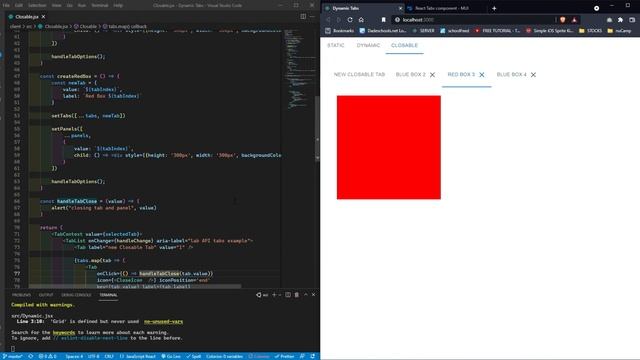This screenshot has height=360, width=640.
Task: Open the Help menu in VS Code
Action: tap(118, 5)
